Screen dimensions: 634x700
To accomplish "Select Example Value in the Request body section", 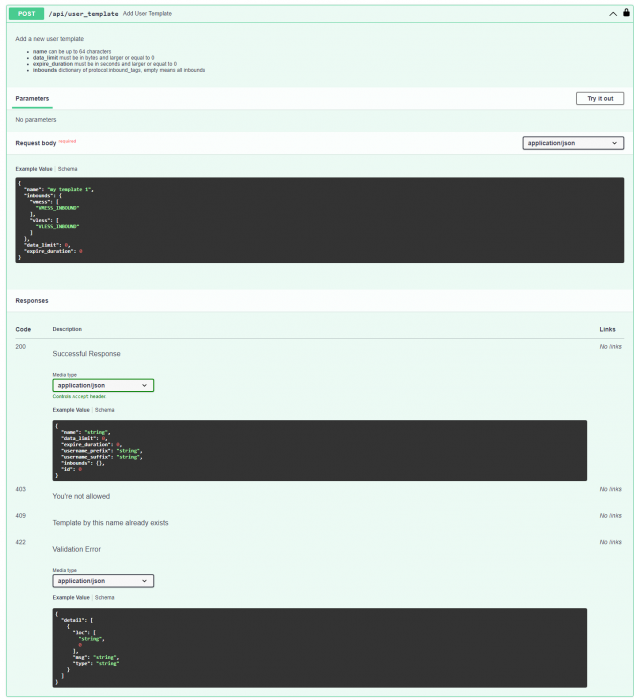I will click(x=33, y=169).
